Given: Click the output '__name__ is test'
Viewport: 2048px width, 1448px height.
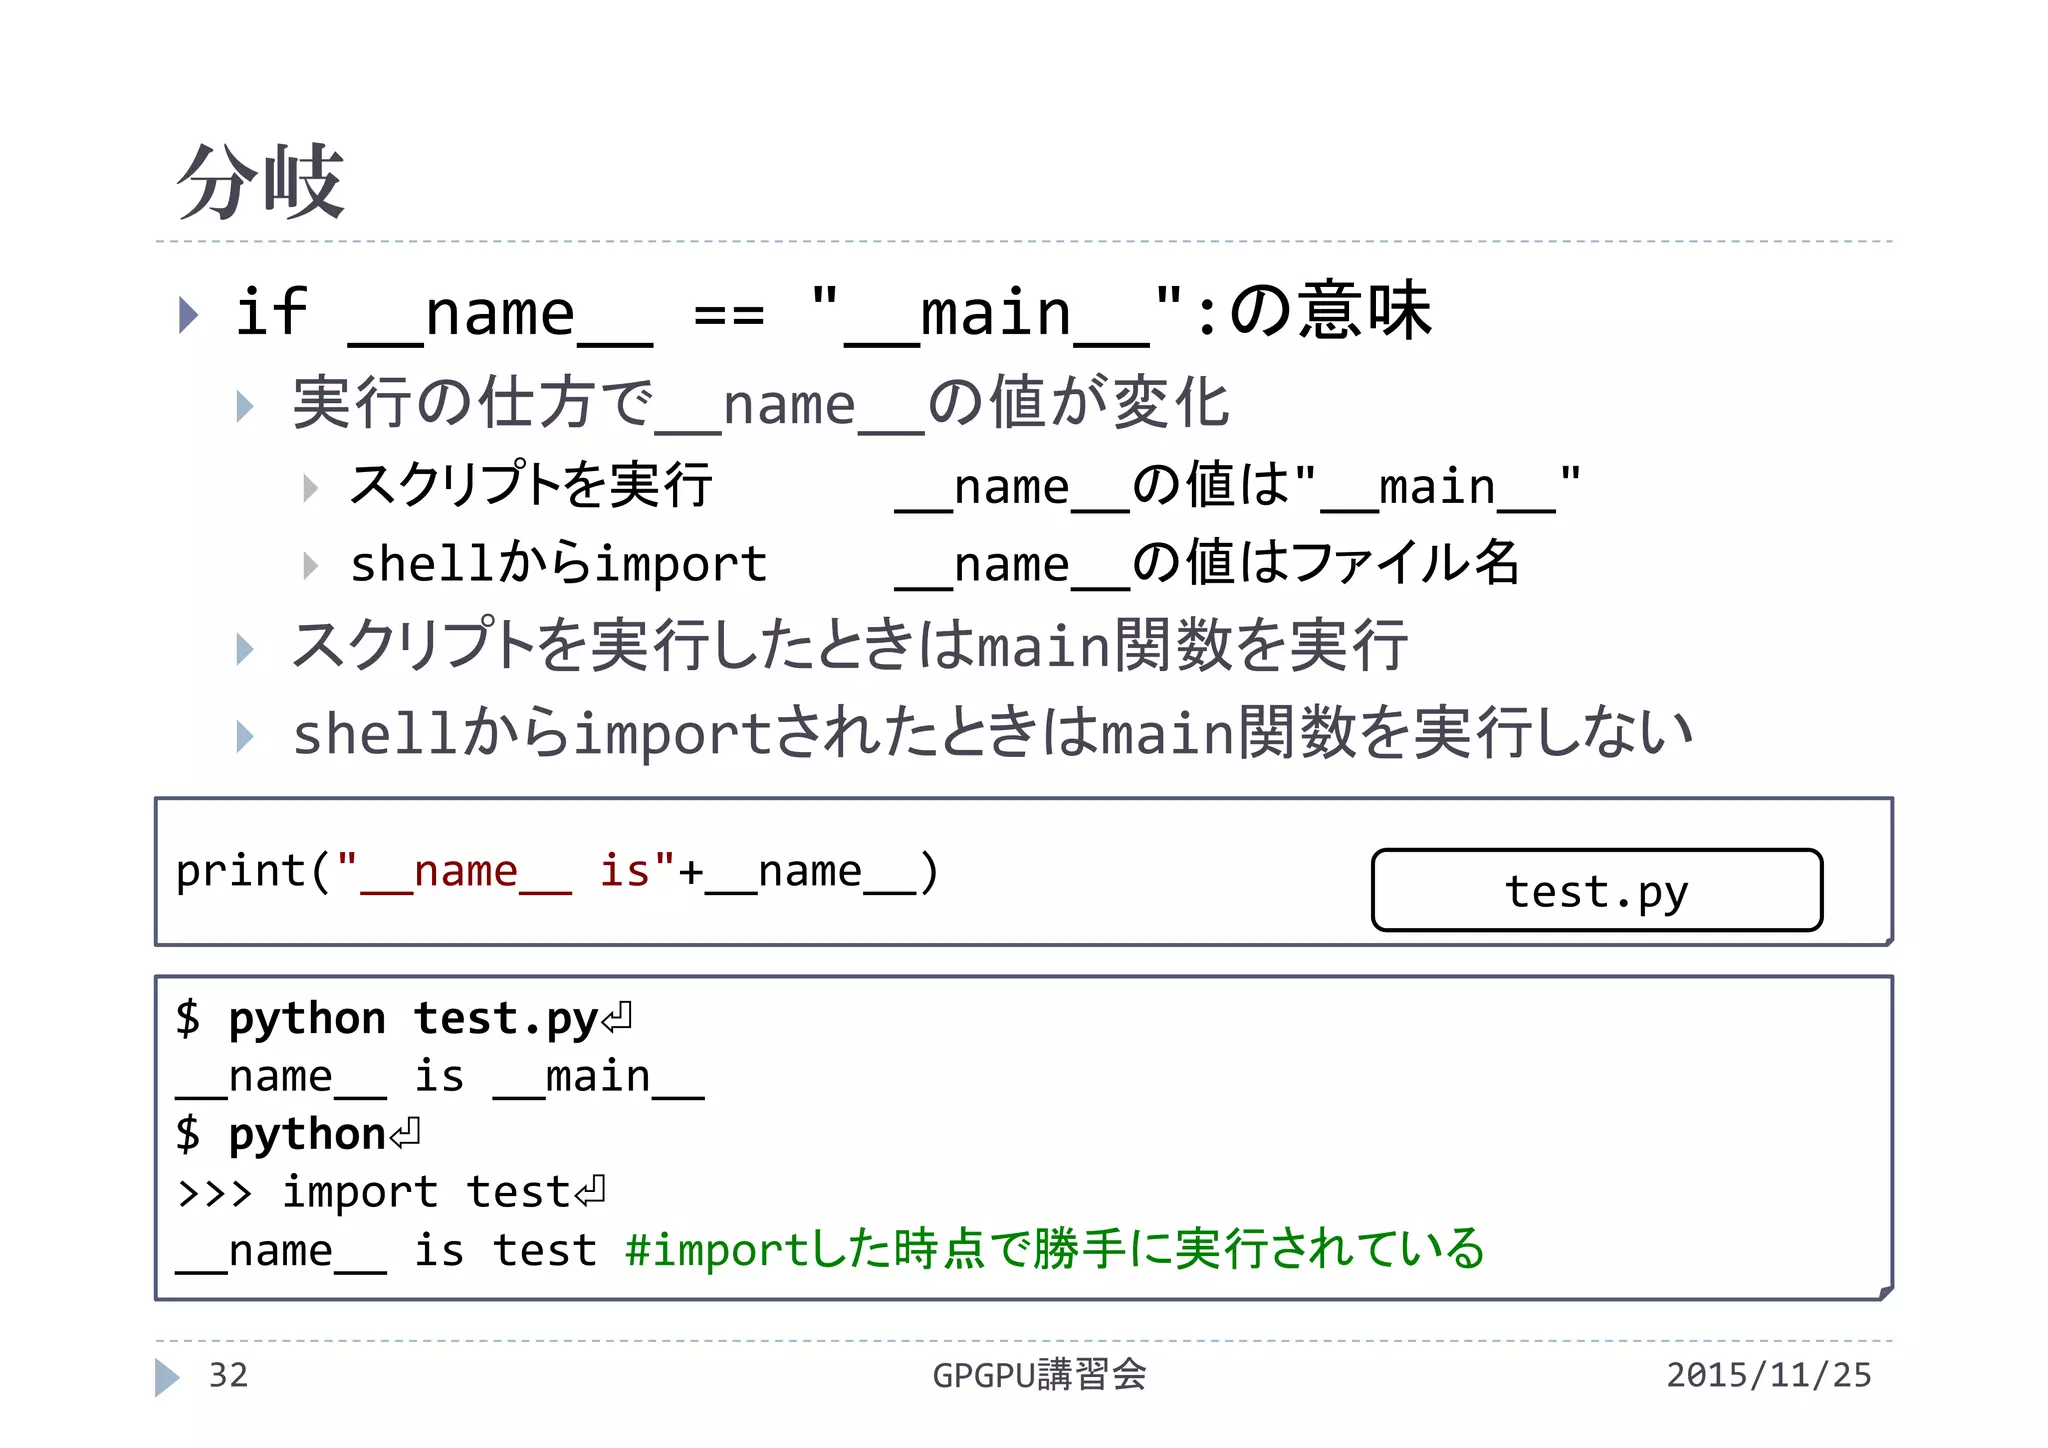Looking at the screenshot, I should (x=386, y=1251).
